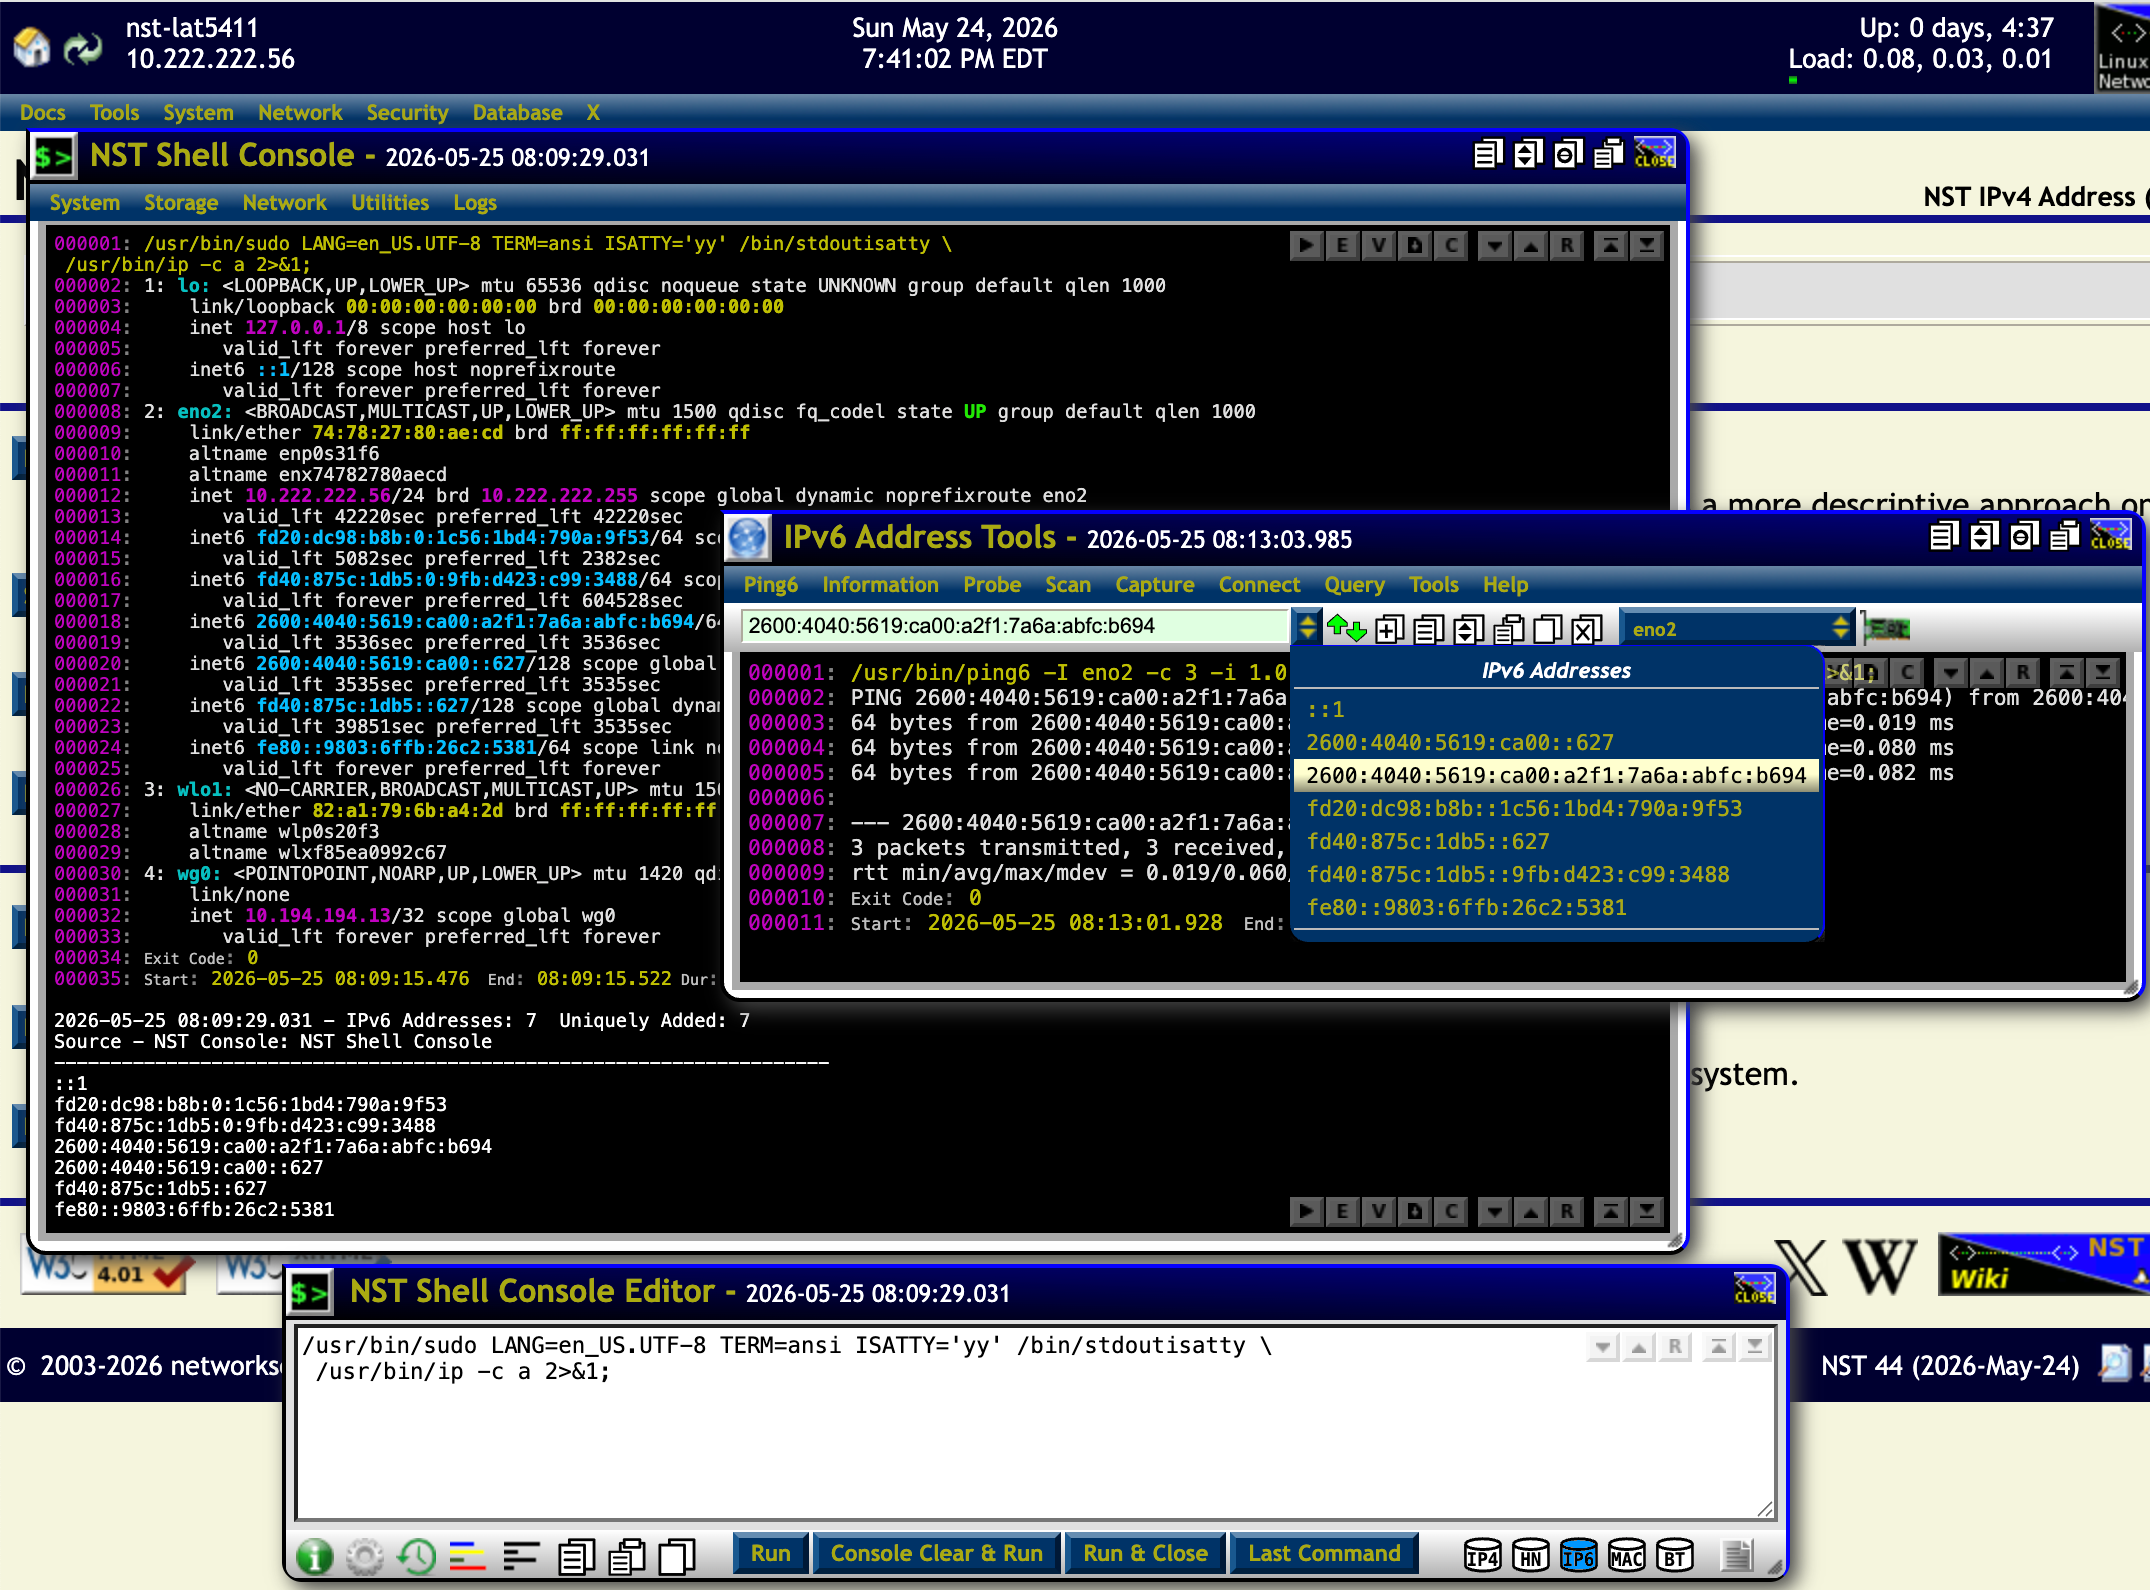Image resolution: width=2150 pixels, height=1590 pixels.
Task: Open the Tools menu in top menu bar
Action: (x=114, y=113)
